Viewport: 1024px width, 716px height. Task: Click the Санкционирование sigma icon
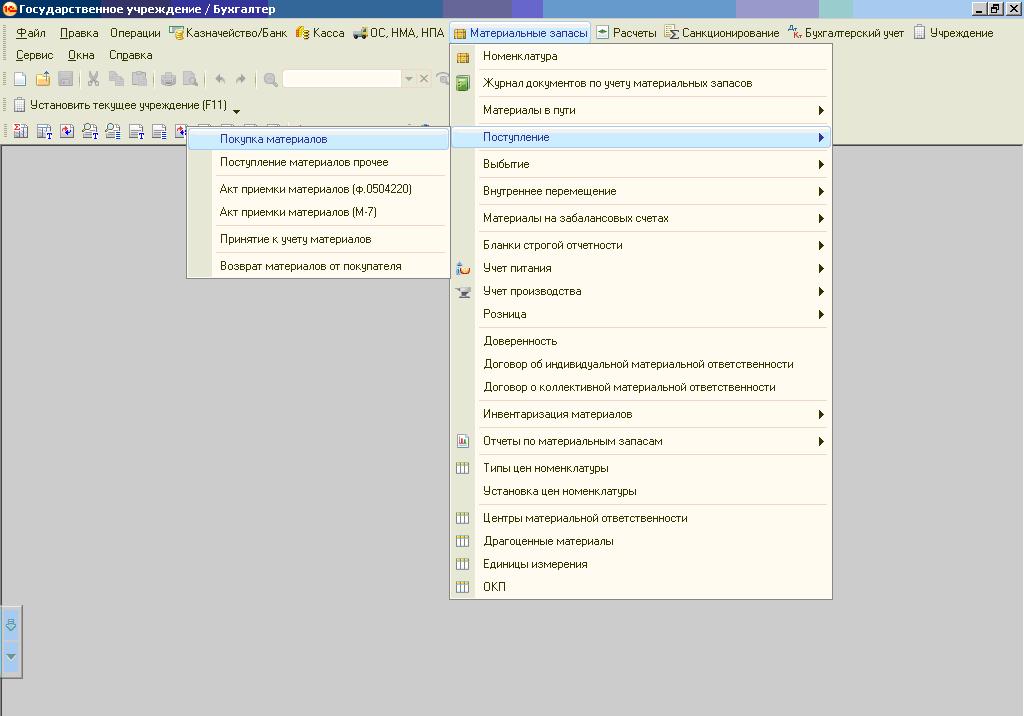[x=673, y=33]
